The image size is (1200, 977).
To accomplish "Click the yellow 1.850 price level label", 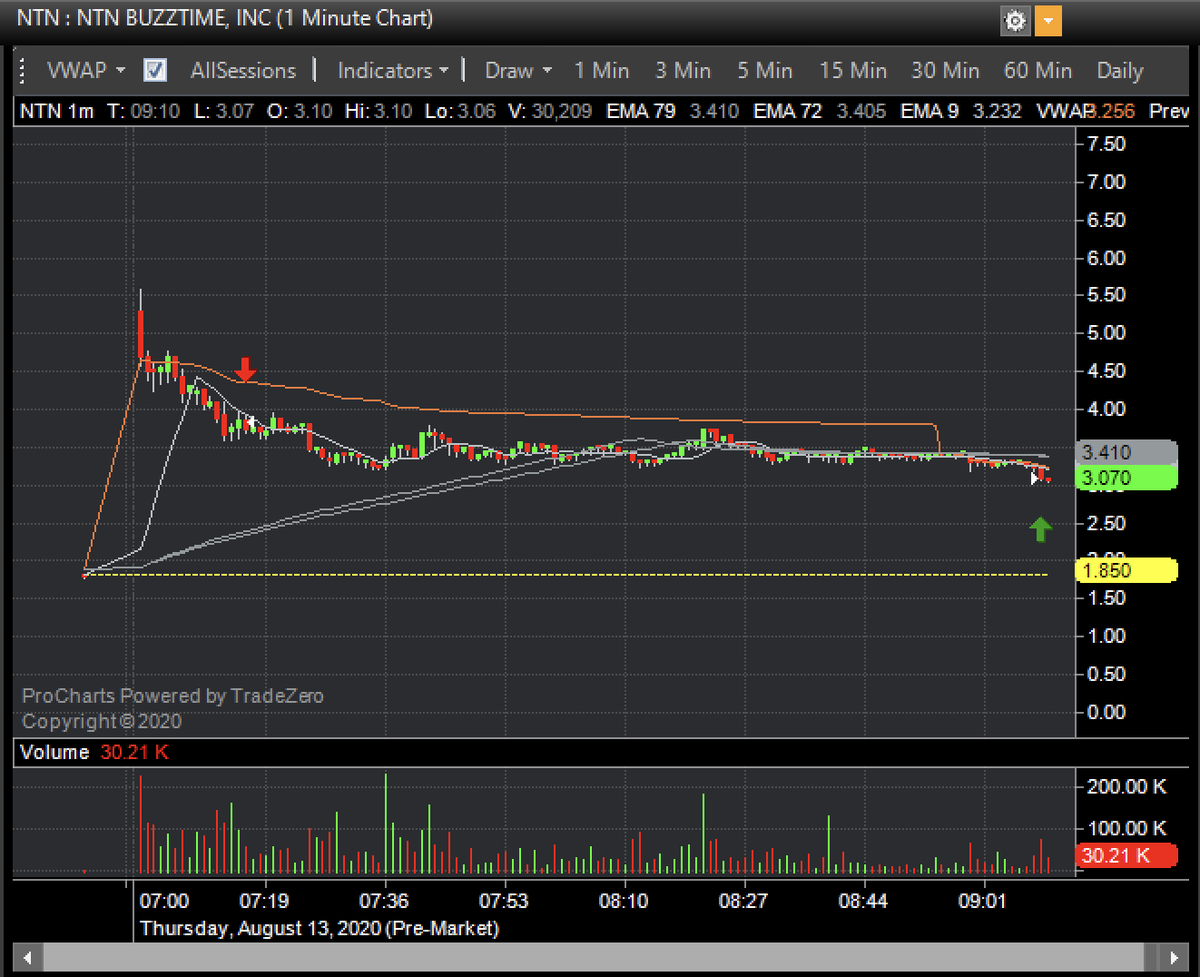I will coord(1124,570).
